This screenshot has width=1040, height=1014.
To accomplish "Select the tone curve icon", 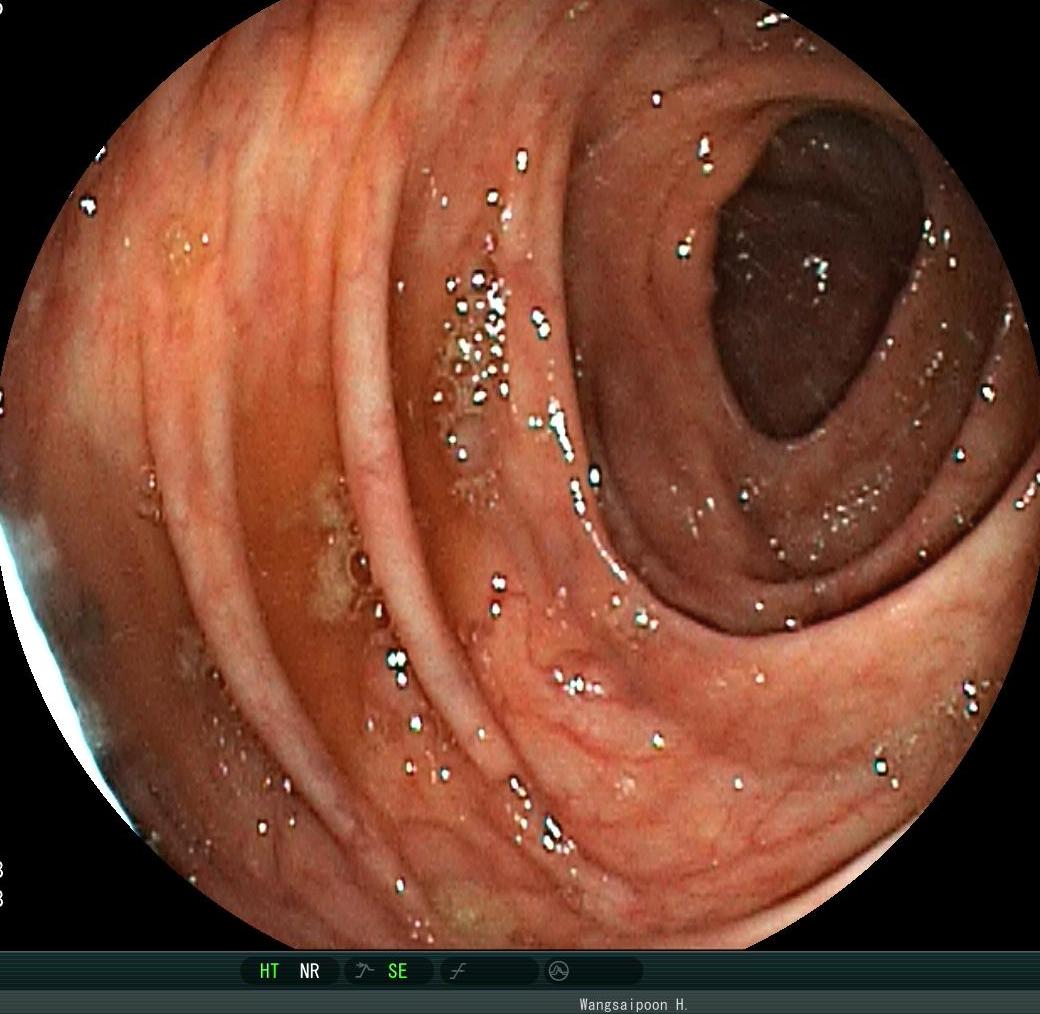I will [458, 972].
